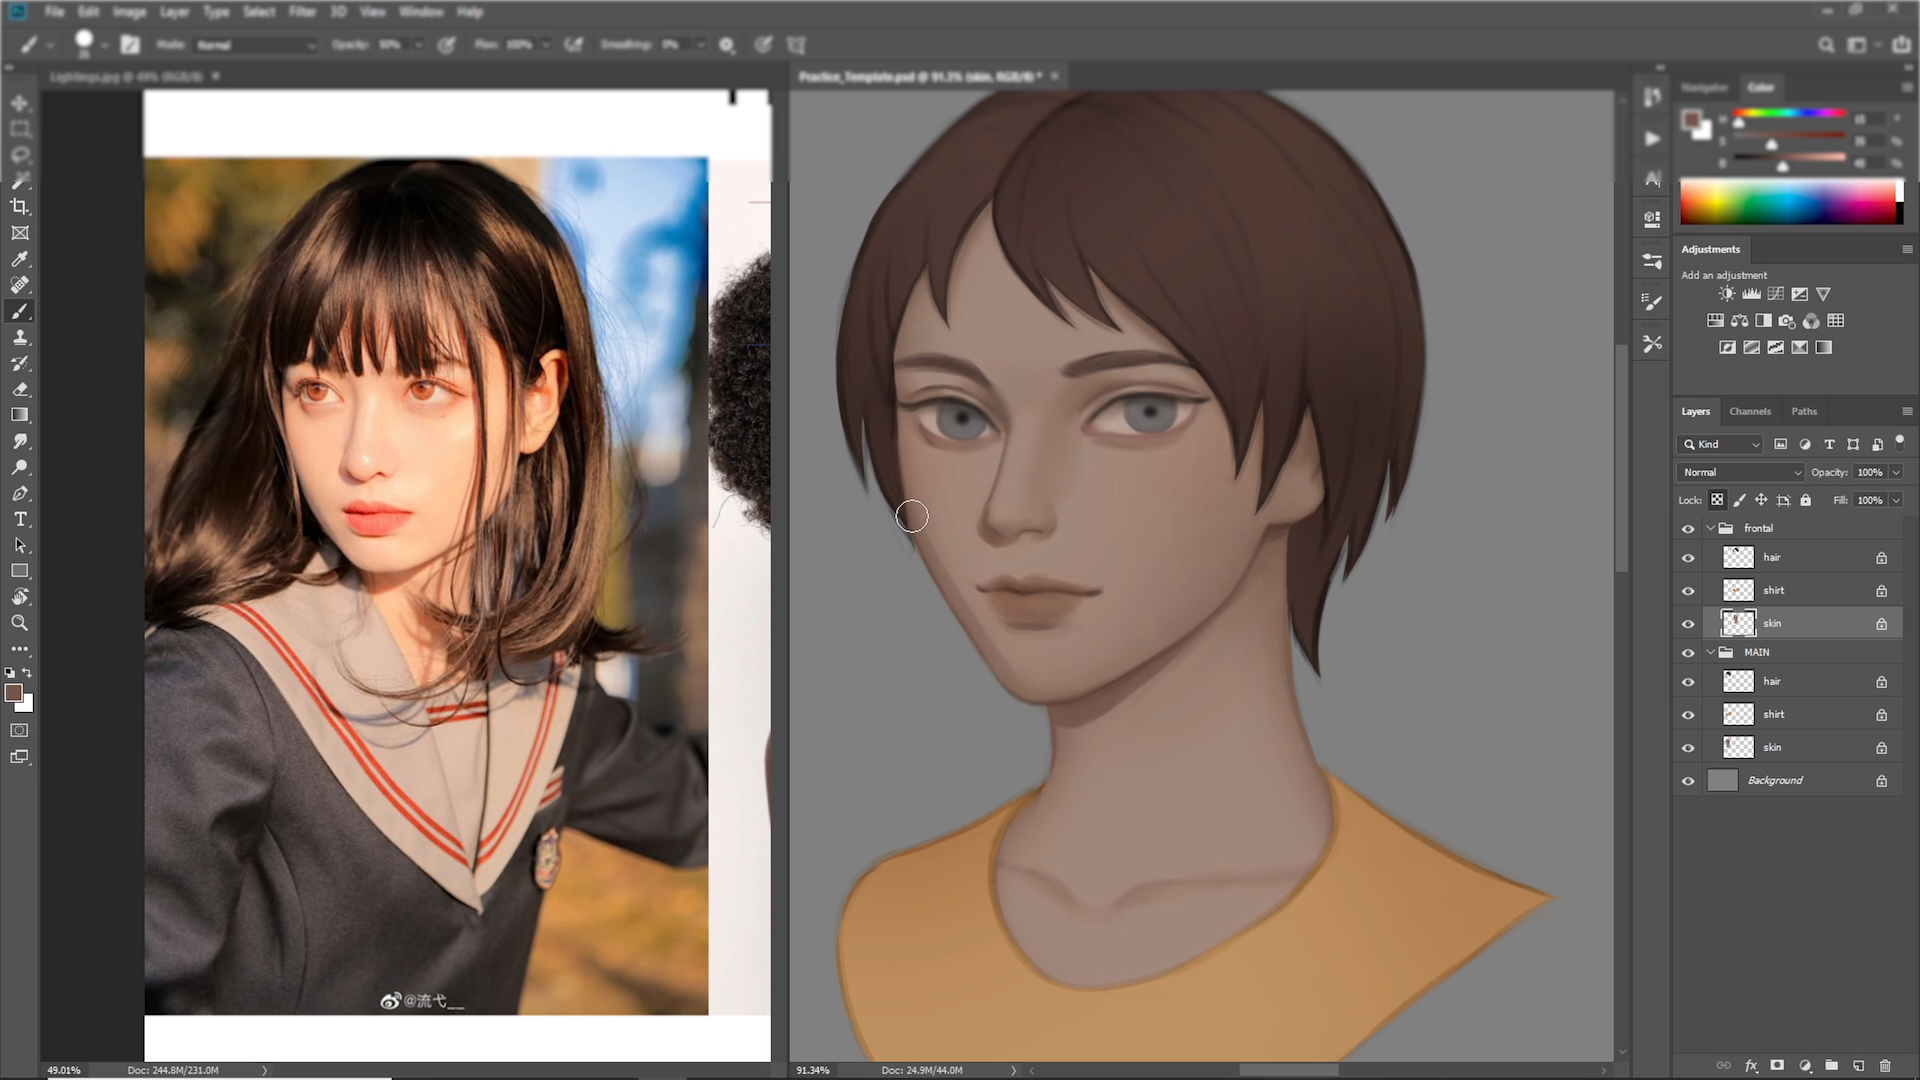Viewport: 1920px width, 1080px height.
Task: Open the layer blend mode dropdown
Action: [1740, 472]
